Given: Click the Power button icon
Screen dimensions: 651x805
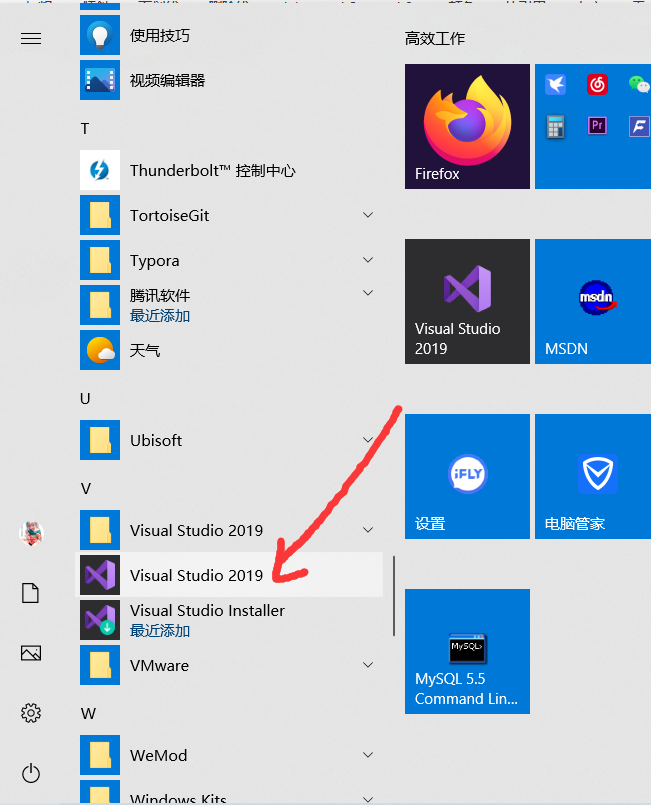Looking at the screenshot, I should [x=31, y=773].
